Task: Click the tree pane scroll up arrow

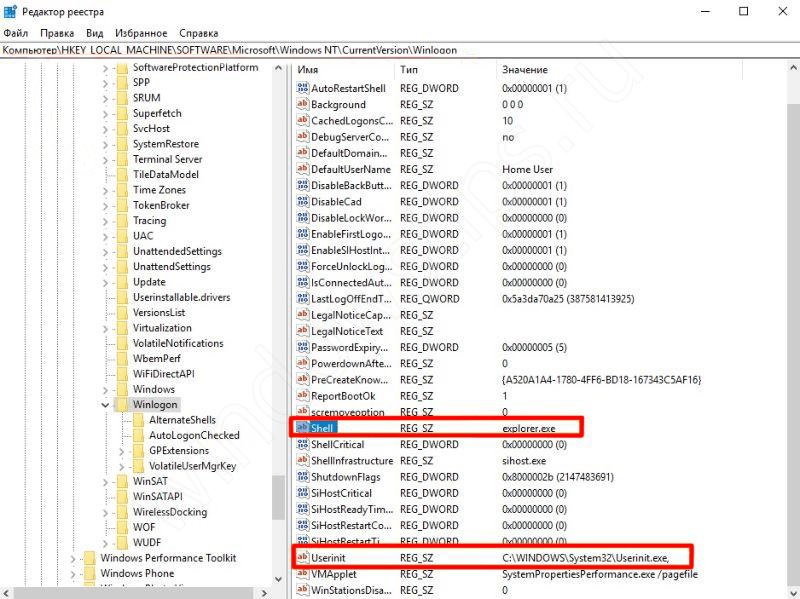Action: 278,68
